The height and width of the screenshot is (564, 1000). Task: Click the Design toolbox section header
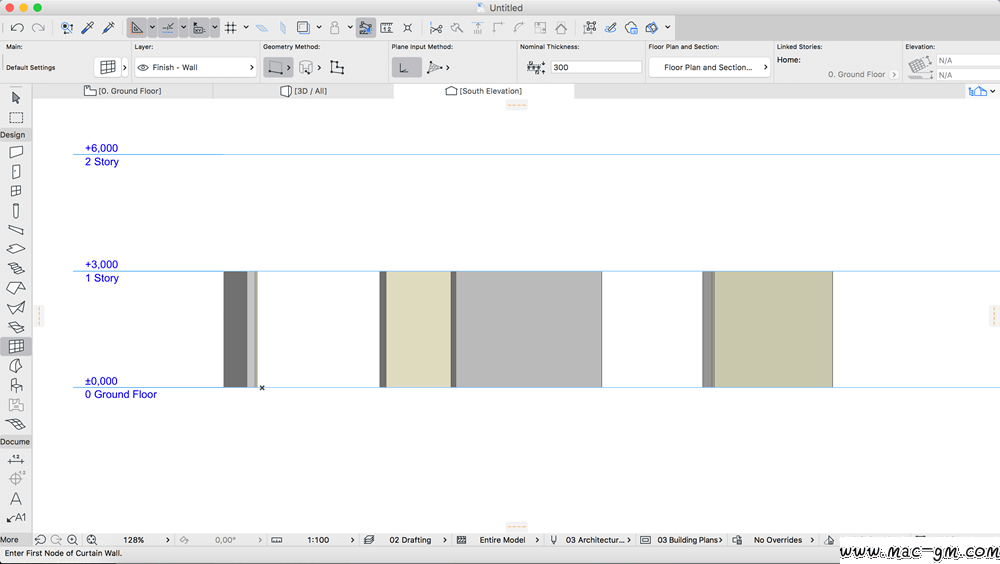click(15, 135)
